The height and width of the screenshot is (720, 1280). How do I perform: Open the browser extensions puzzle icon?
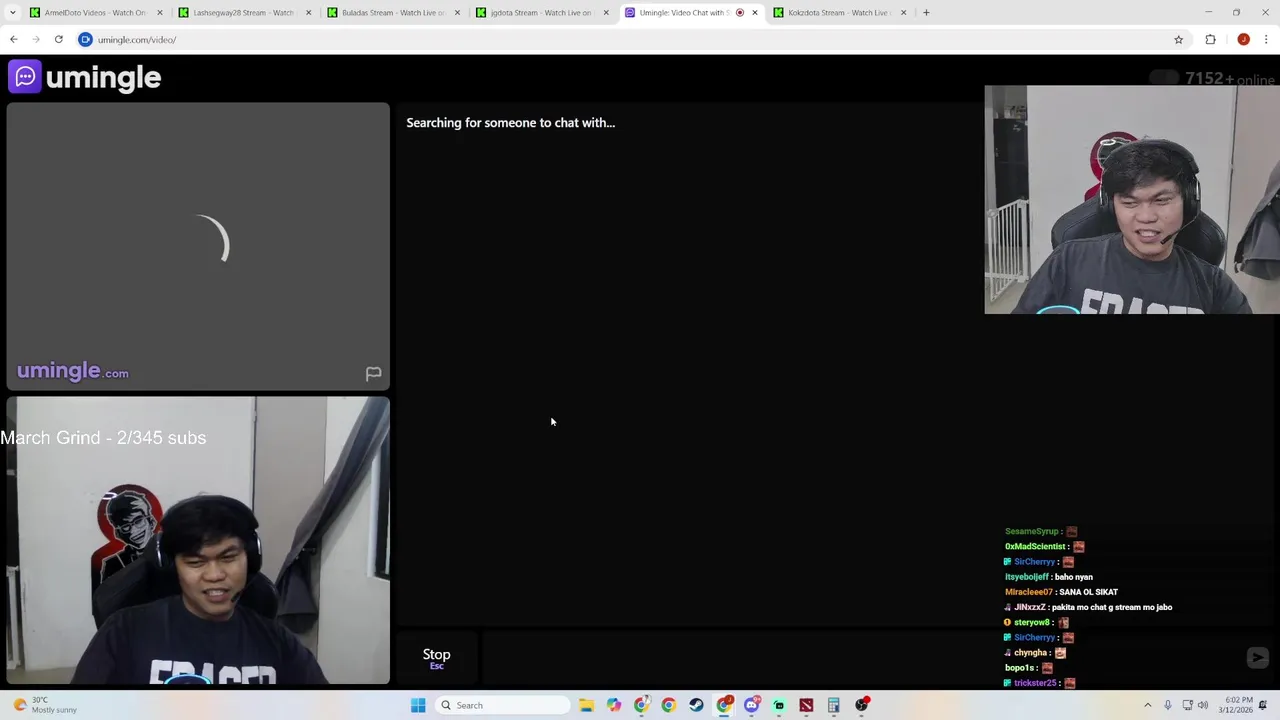[x=1210, y=40]
